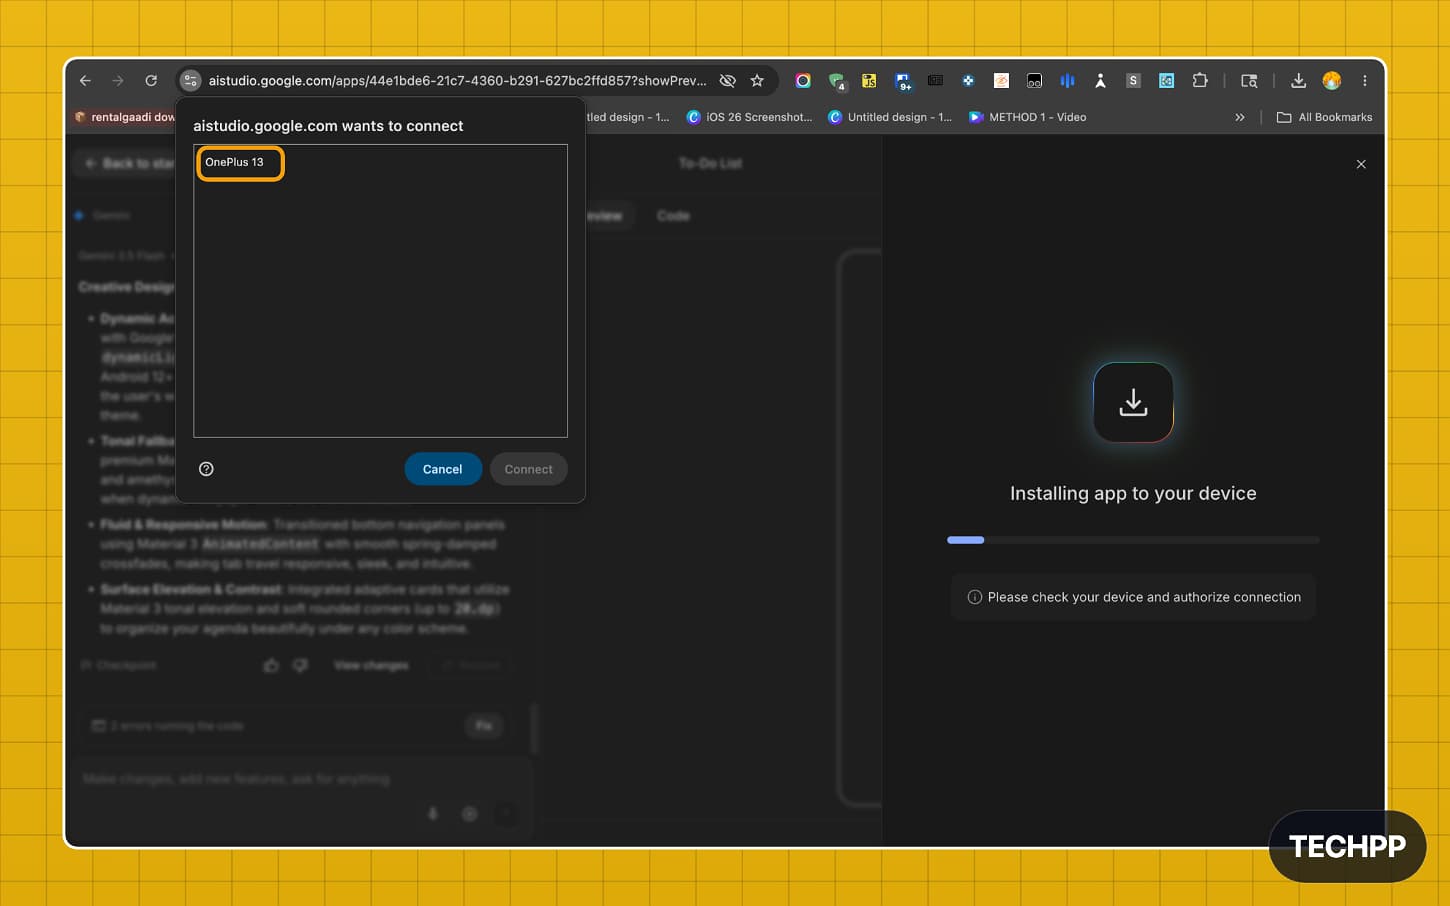1450x906 pixels.
Task: Open the white and orange swirl extension icon
Action: tap(1001, 81)
